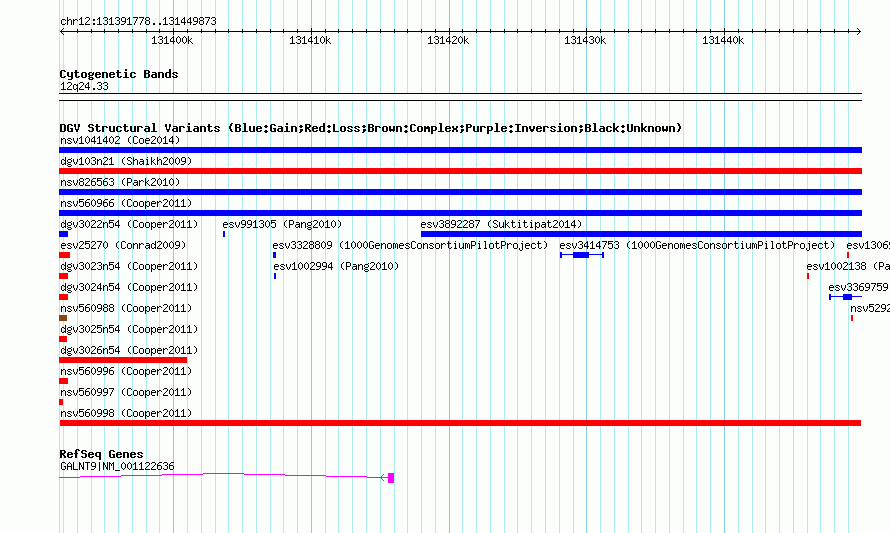
Task: Select brown nsv560988 complex glyph
Action: click(x=63, y=318)
